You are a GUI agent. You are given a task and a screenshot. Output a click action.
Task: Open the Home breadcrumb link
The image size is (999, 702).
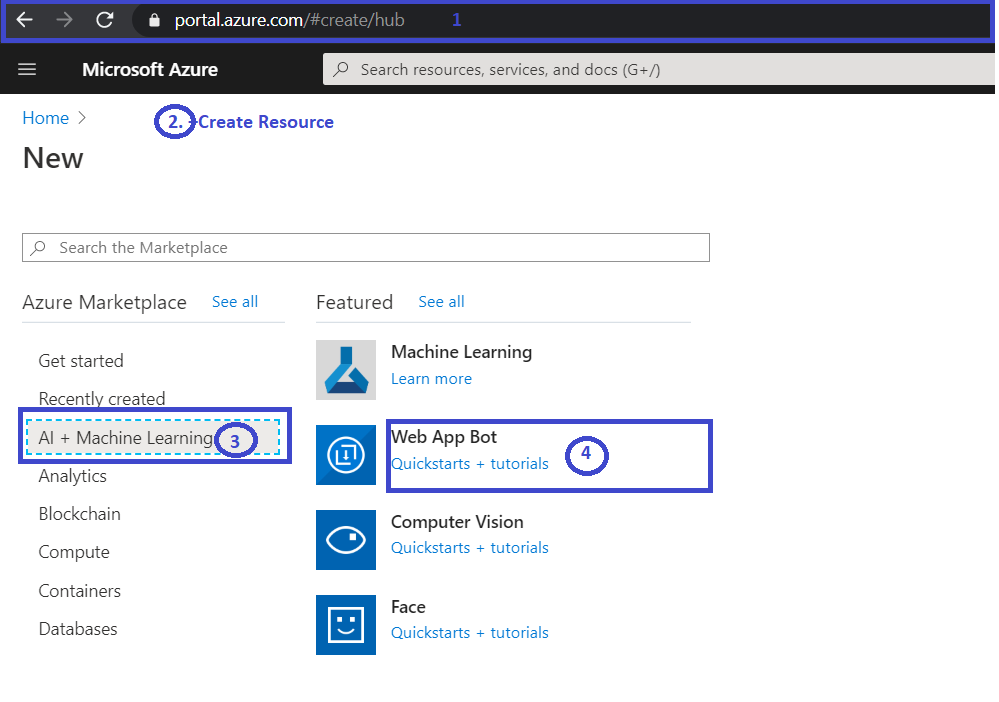(x=45, y=117)
